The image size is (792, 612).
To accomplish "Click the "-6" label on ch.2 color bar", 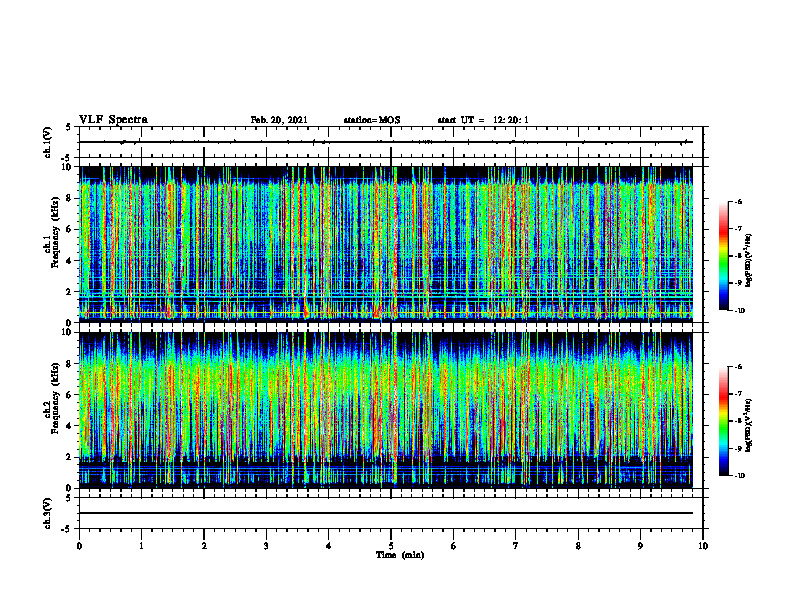I will pyautogui.click(x=738, y=367).
